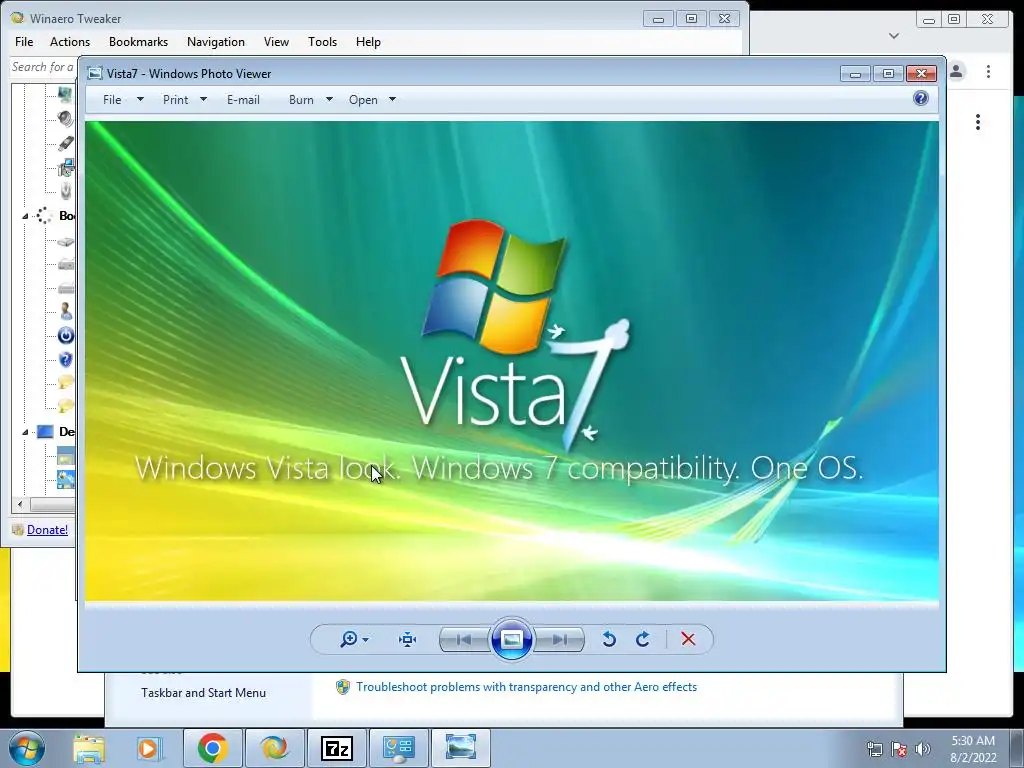The image size is (1024, 768).
Task: Open Photo Viewer help via blue question icon
Action: [x=921, y=99]
